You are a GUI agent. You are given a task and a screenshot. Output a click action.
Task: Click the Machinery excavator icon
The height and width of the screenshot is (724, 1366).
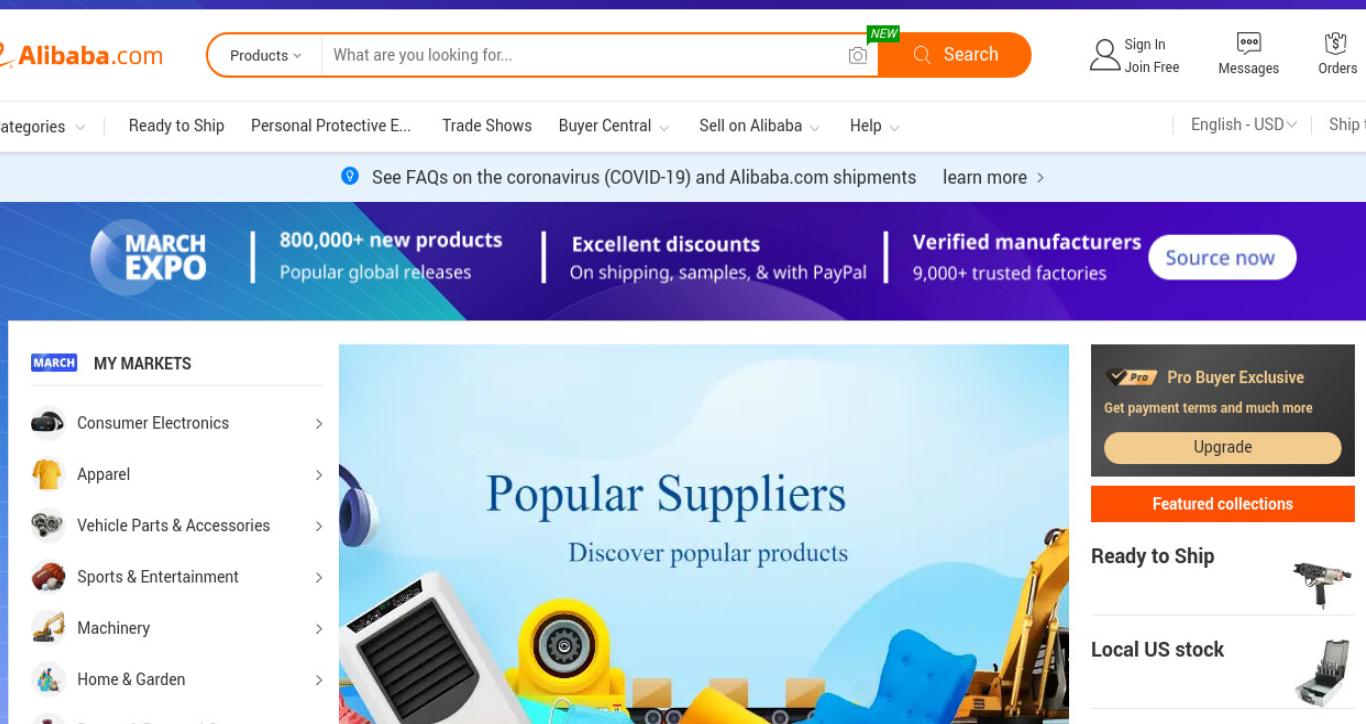[x=47, y=628]
